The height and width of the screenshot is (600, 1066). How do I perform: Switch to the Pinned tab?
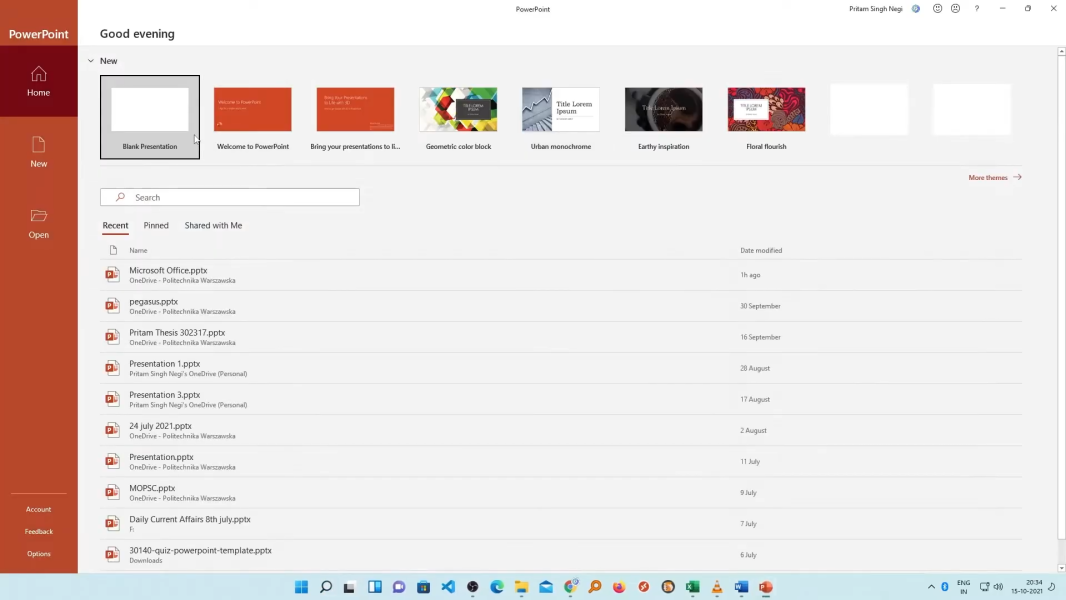[x=156, y=226]
